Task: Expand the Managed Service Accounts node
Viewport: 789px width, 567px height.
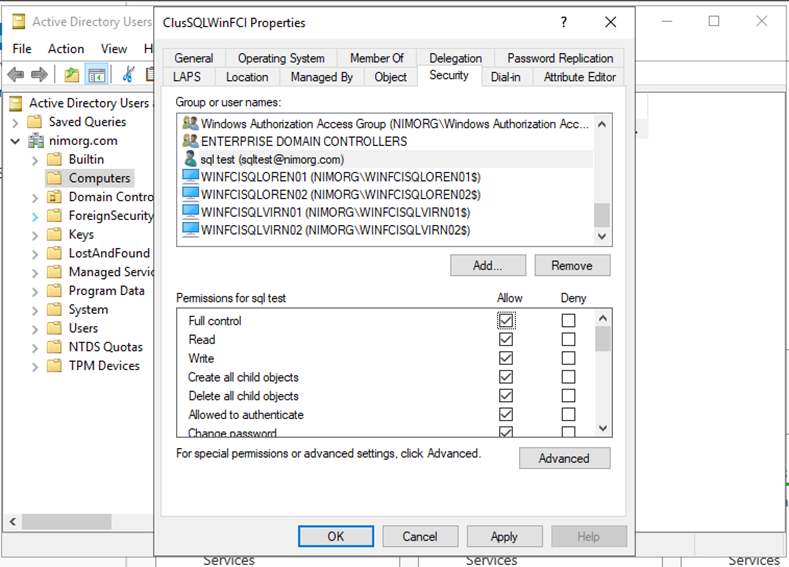Action: pyautogui.click(x=35, y=273)
